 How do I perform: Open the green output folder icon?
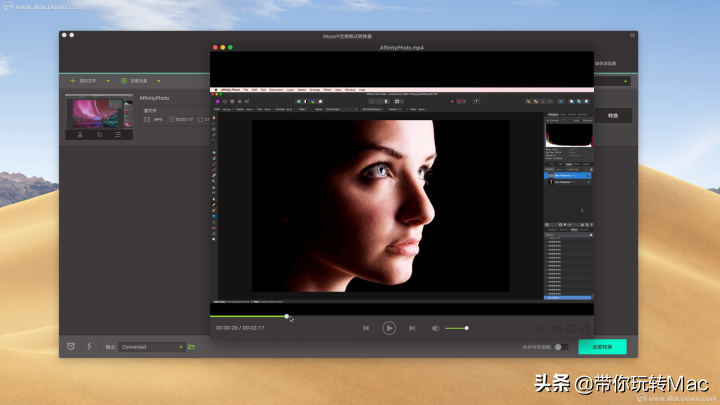191,347
